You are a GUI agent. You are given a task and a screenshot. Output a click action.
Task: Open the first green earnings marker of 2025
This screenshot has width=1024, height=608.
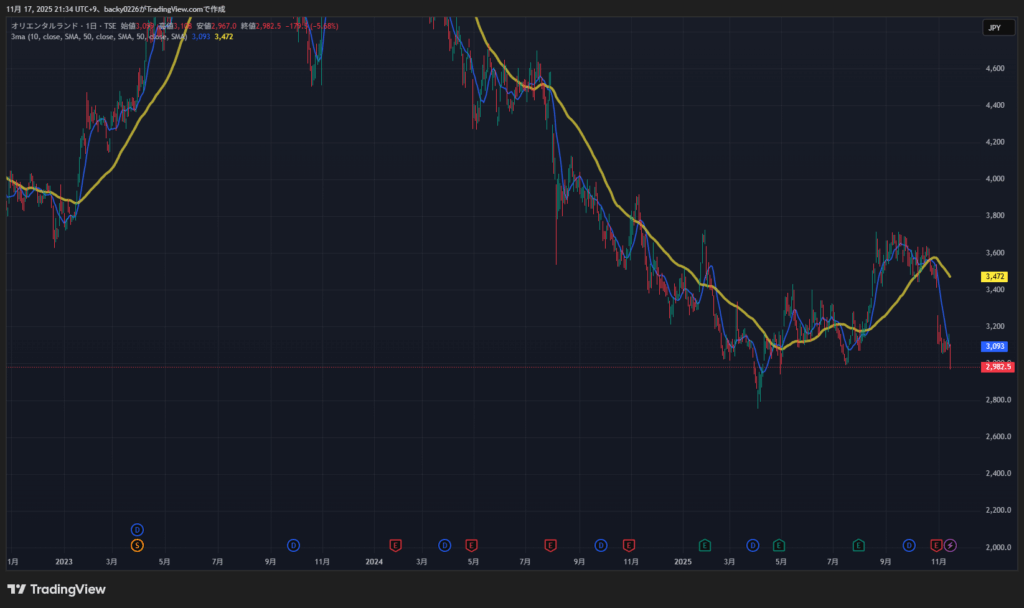tap(705, 545)
